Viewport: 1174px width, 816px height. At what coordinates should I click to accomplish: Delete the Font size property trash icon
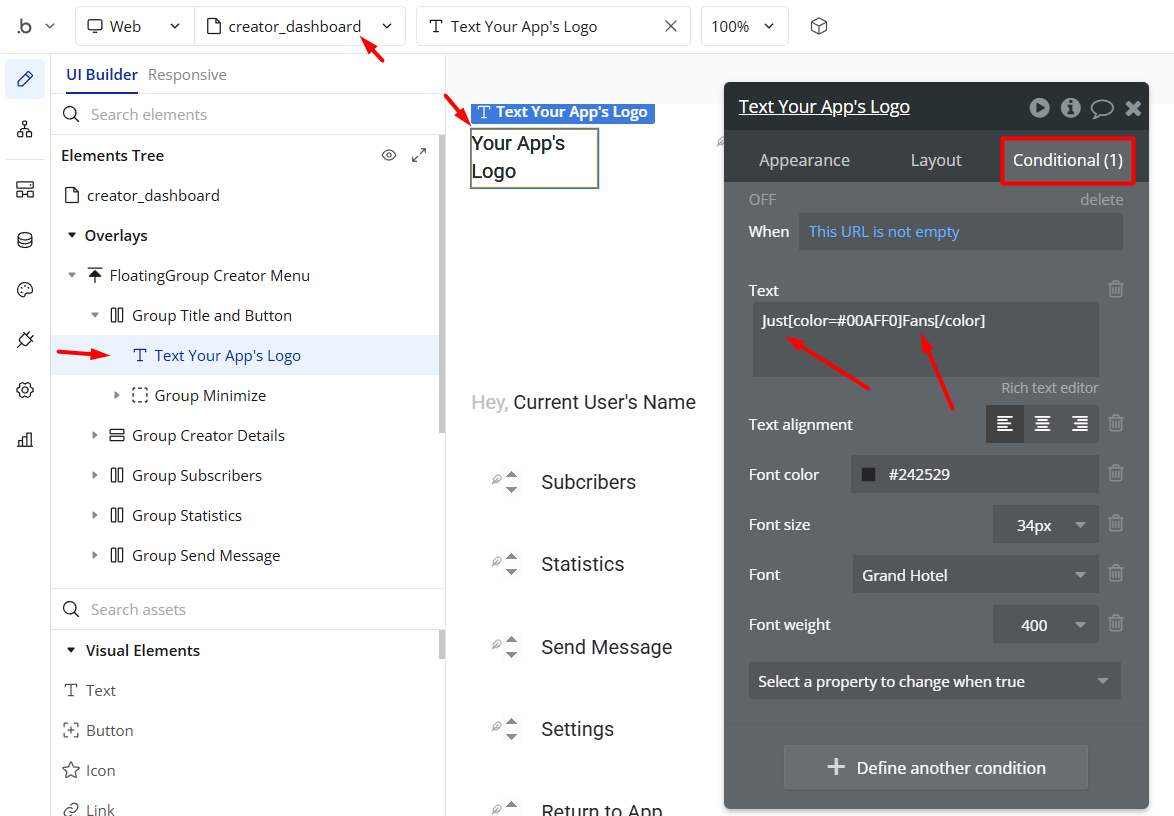[x=1116, y=524]
